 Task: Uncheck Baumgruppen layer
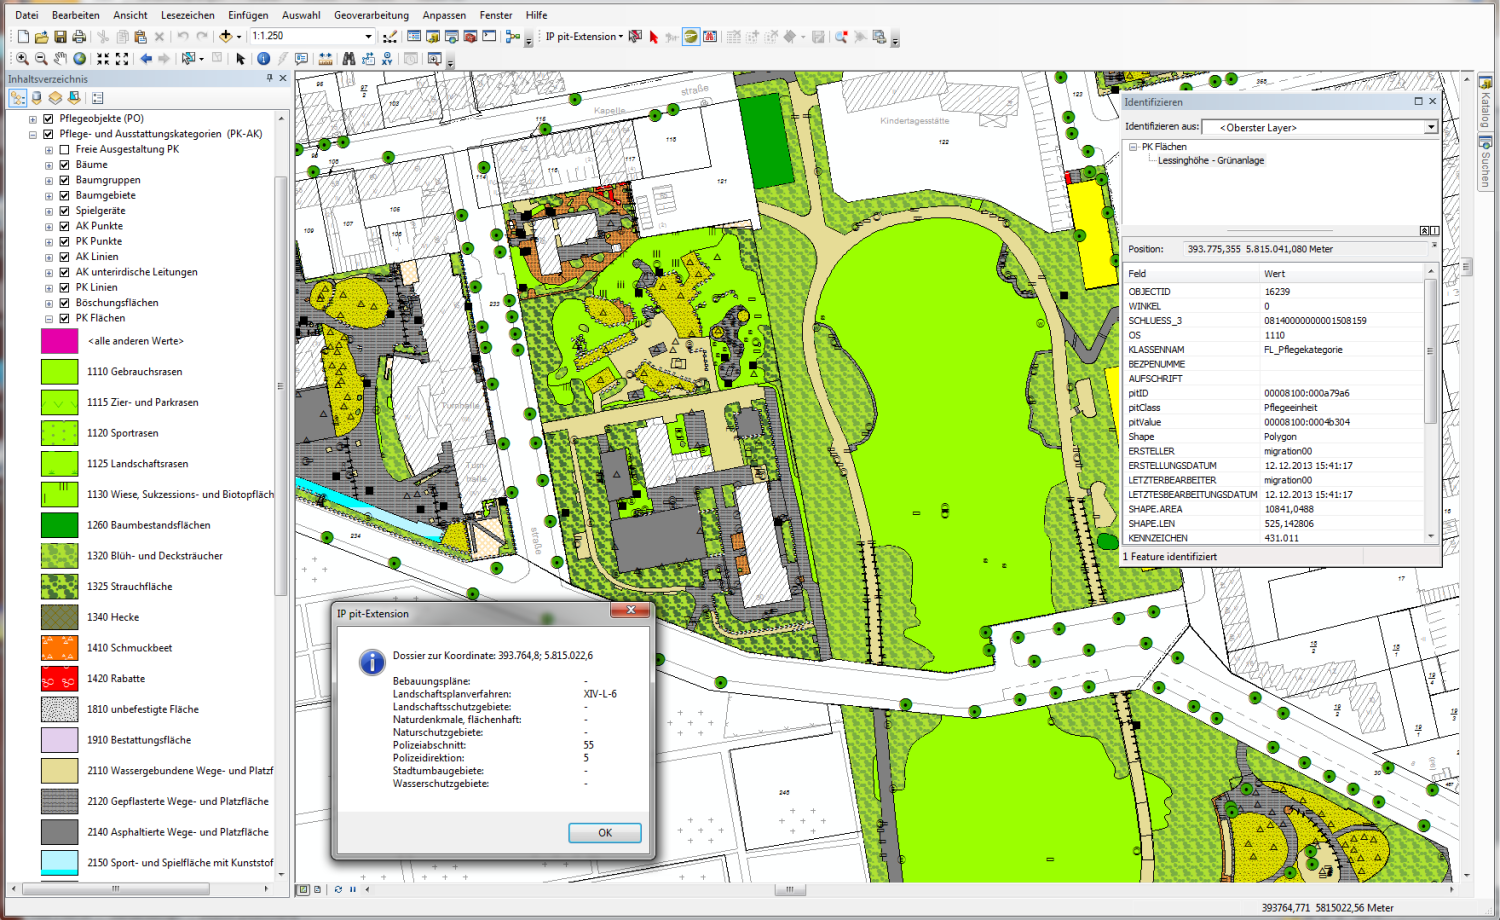[64, 180]
